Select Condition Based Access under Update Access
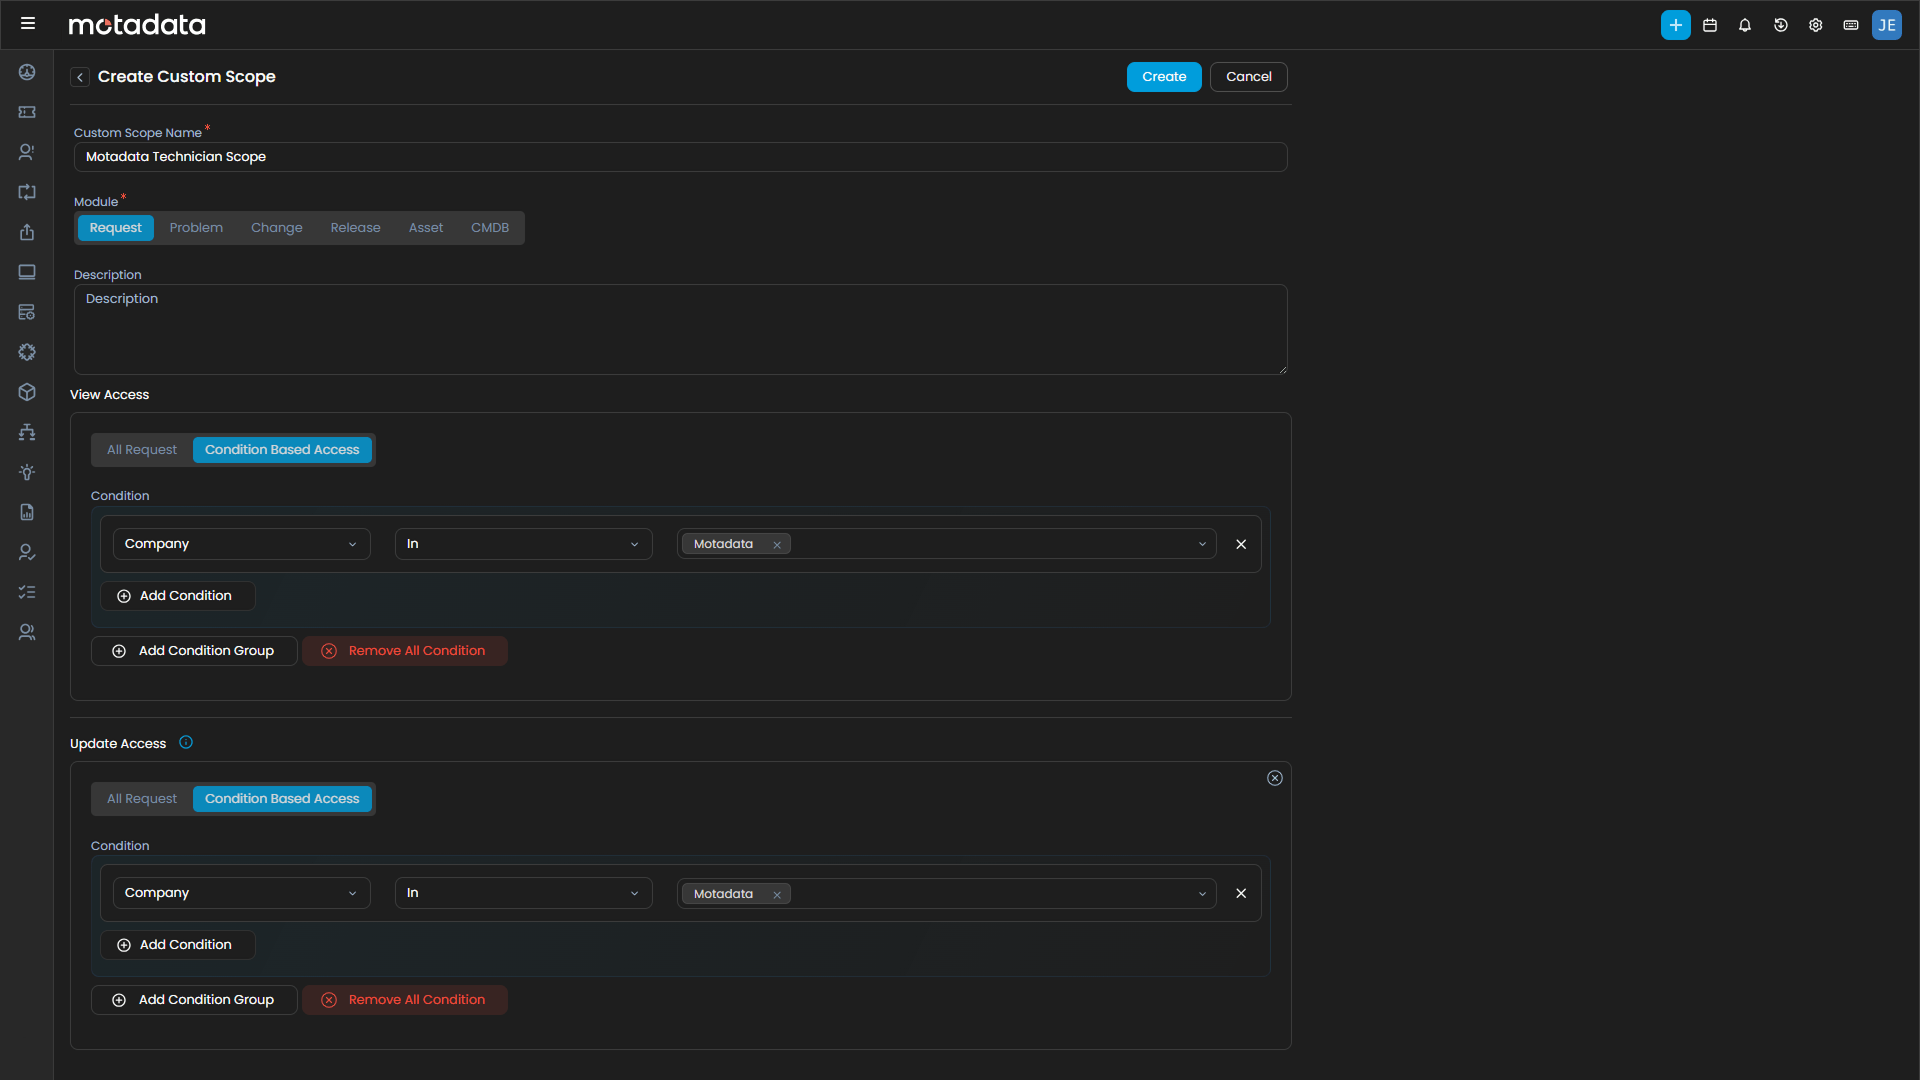 (282, 799)
